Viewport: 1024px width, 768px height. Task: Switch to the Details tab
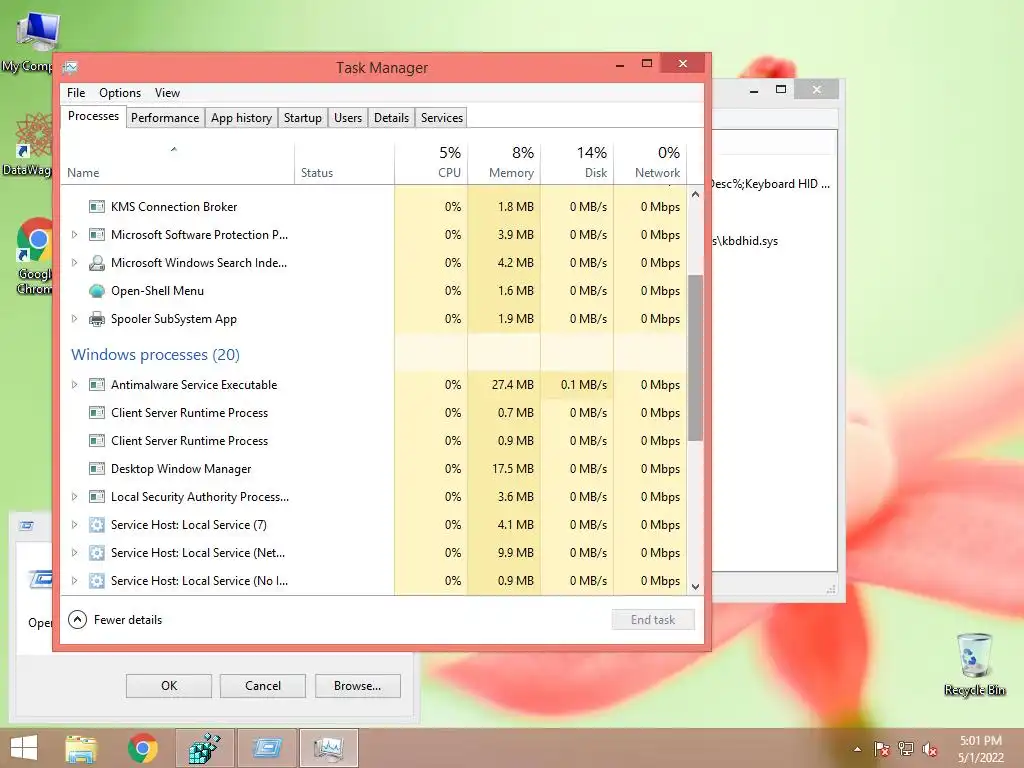(x=391, y=118)
